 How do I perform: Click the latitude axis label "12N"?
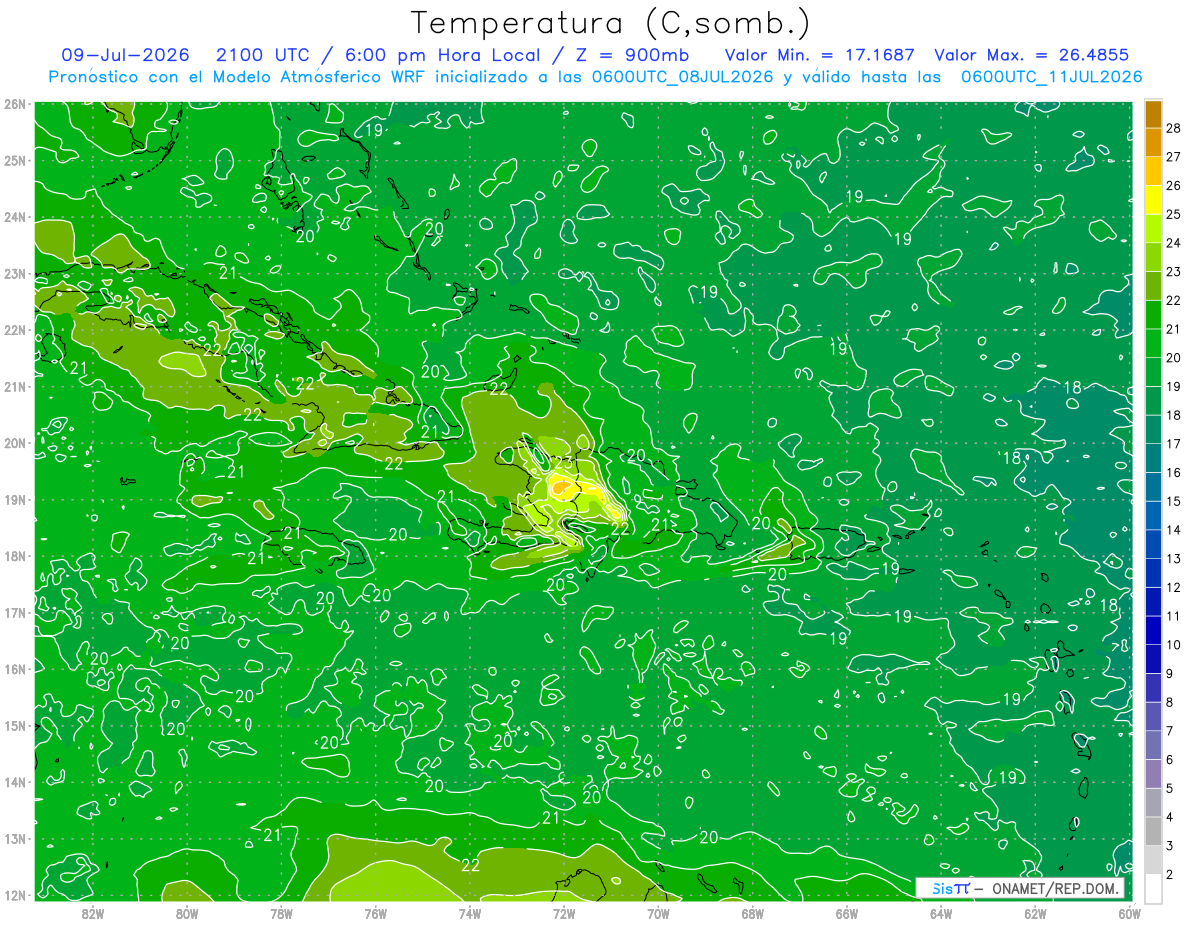(x=14, y=895)
